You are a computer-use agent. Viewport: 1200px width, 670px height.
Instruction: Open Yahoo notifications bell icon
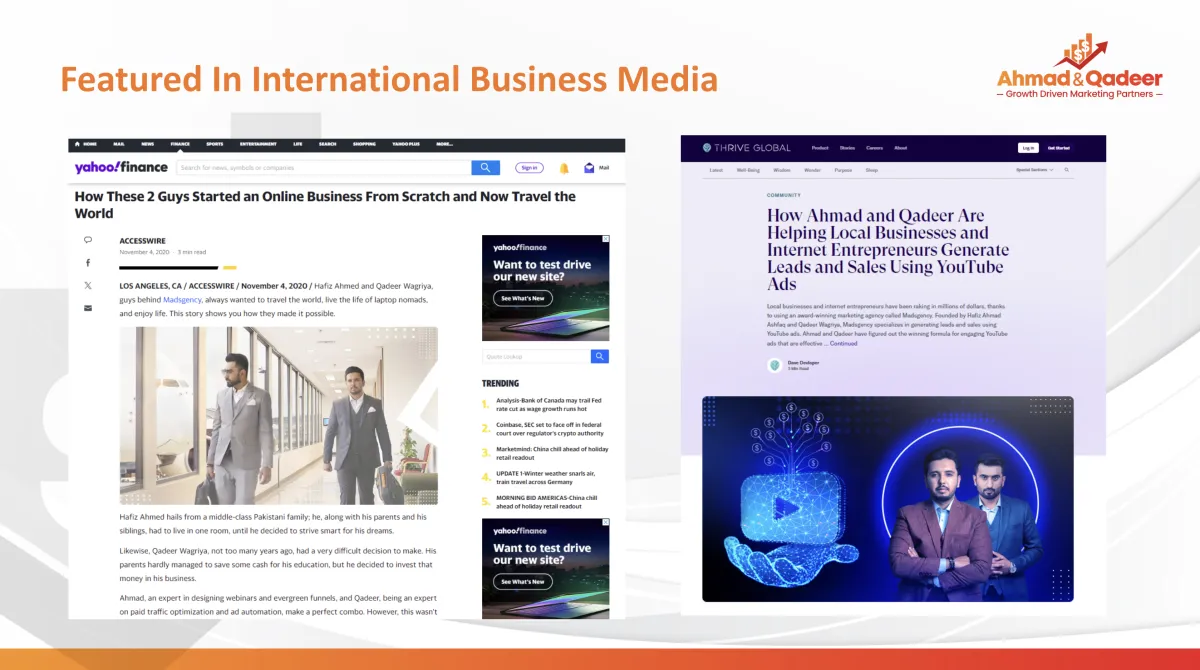[x=564, y=168]
